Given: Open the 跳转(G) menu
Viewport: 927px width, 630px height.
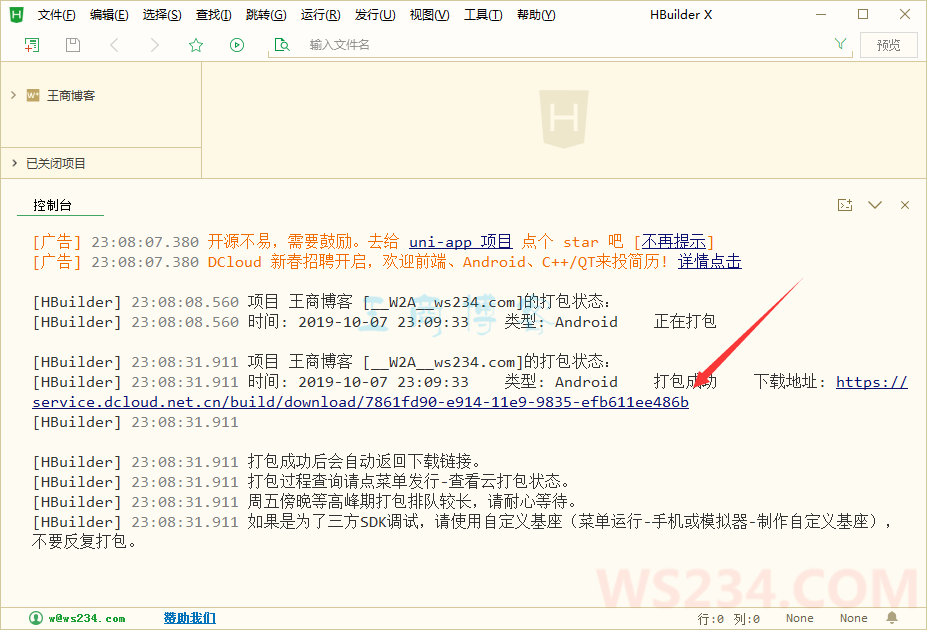Looking at the screenshot, I should pos(266,15).
